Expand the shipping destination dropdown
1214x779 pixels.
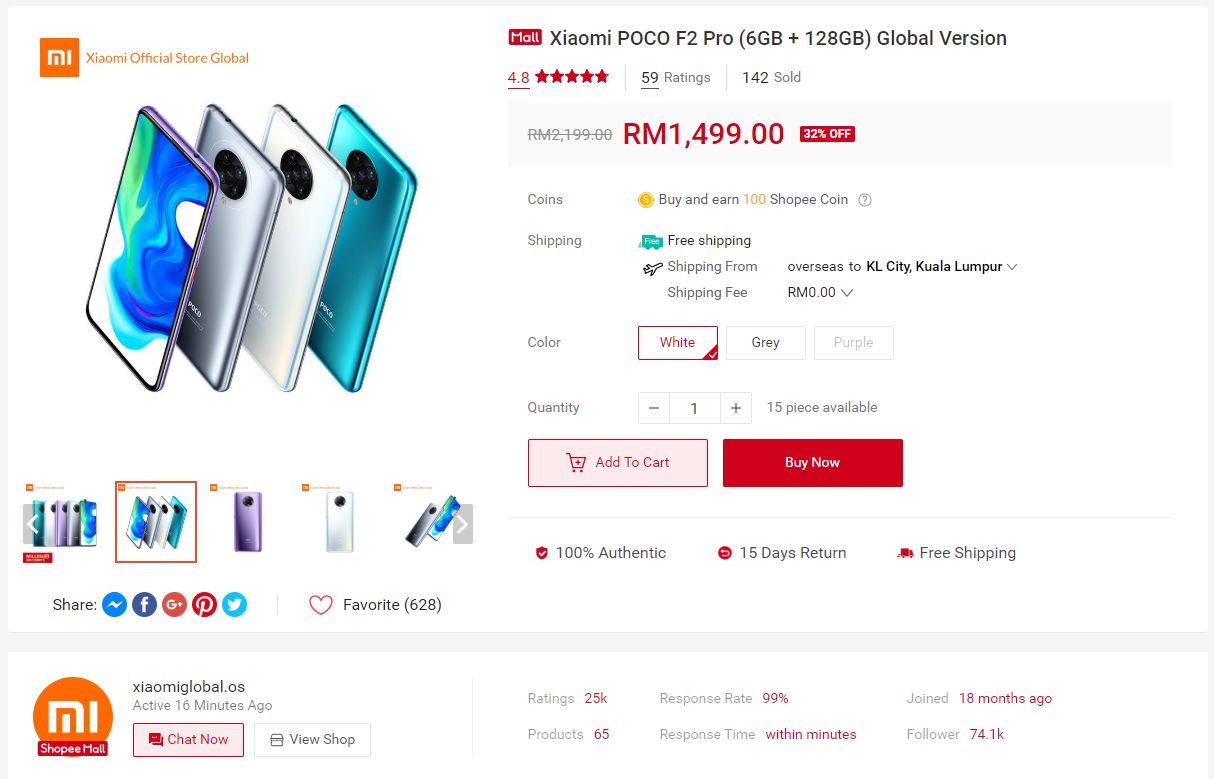(x=1012, y=267)
